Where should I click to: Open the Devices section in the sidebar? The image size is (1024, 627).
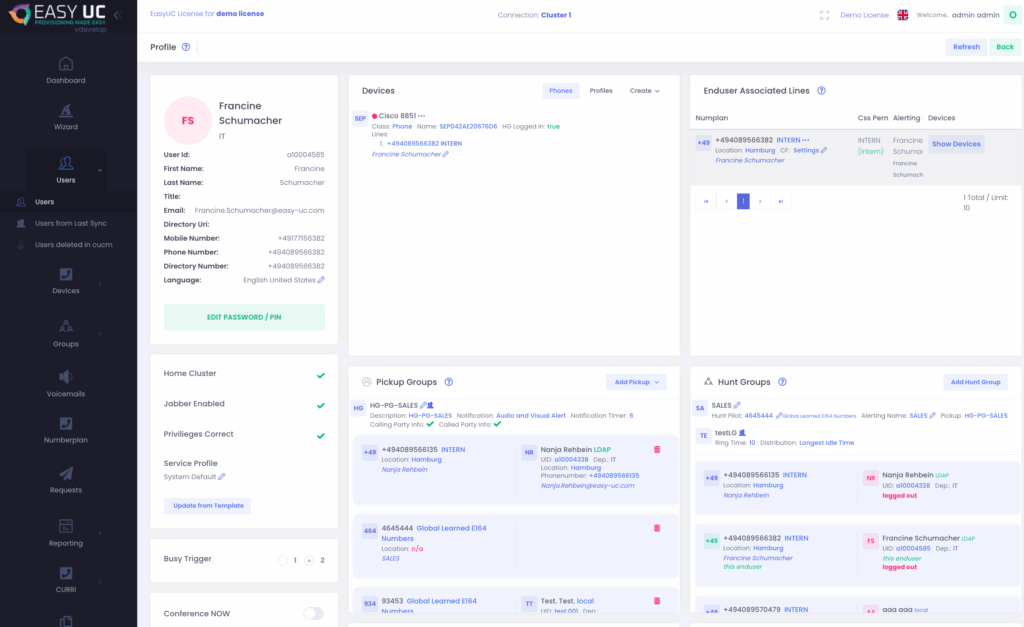coord(65,283)
